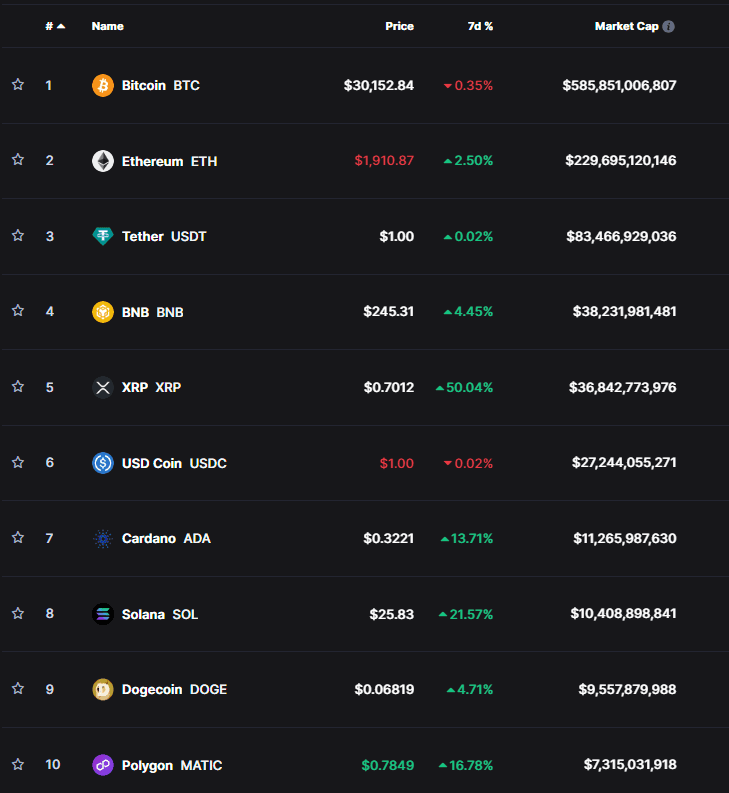Click the Tether logo icon
Image resolution: width=729 pixels, height=793 pixels.
pyautogui.click(x=103, y=236)
